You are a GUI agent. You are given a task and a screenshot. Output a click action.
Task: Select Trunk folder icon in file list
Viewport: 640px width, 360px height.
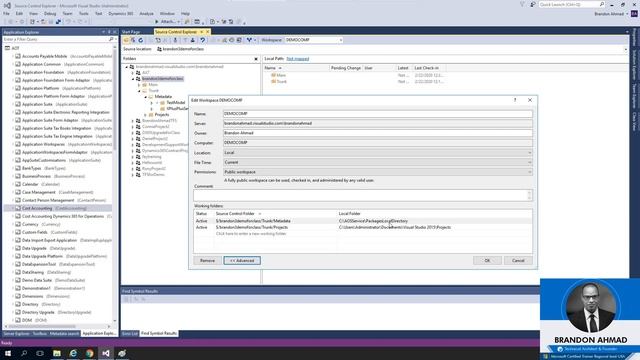[273, 81]
